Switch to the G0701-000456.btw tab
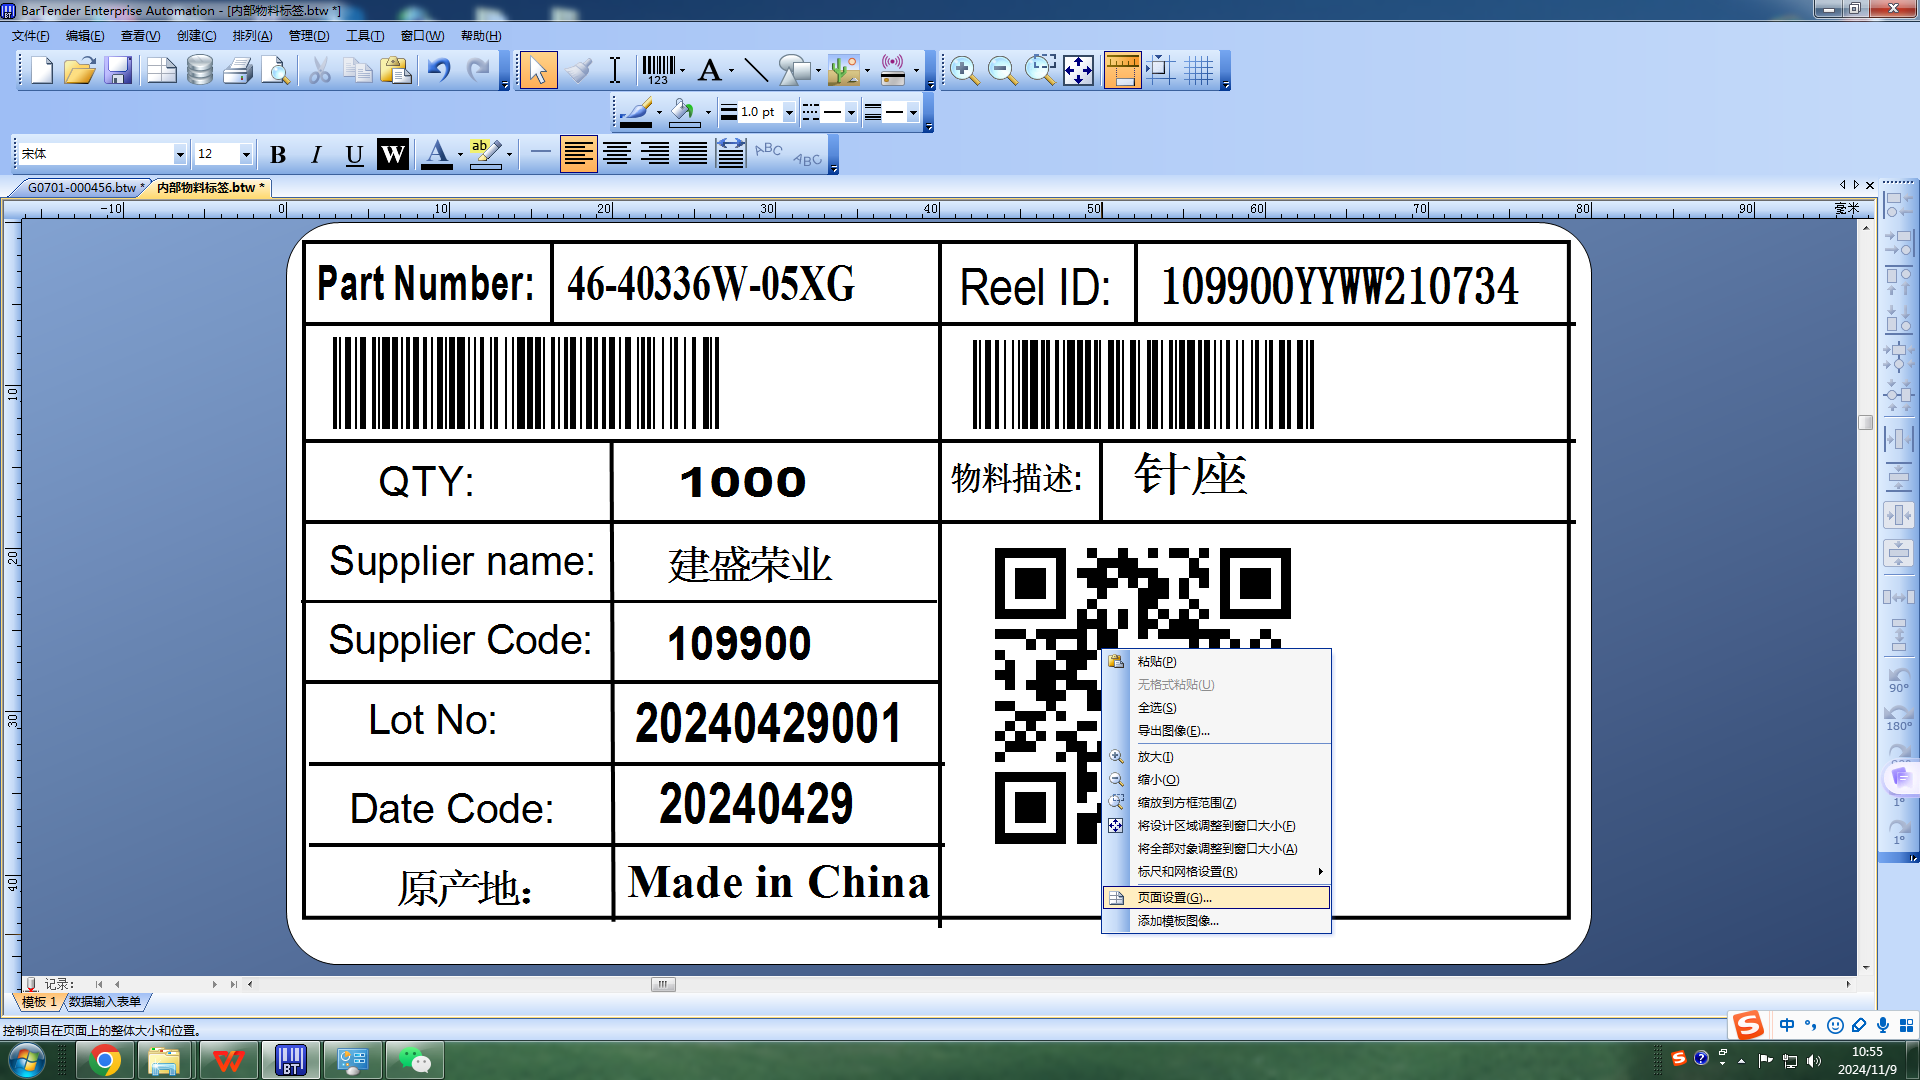1920x1080 pixels. click(x=82, y=187)
